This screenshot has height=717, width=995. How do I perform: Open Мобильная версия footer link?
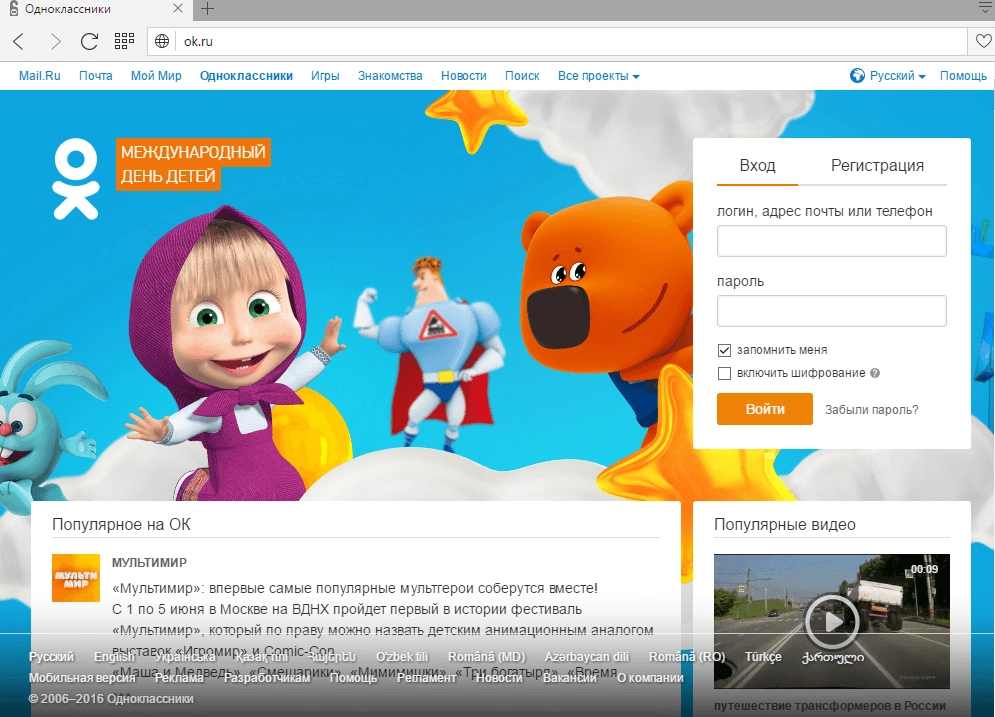[x=82, y=678]
